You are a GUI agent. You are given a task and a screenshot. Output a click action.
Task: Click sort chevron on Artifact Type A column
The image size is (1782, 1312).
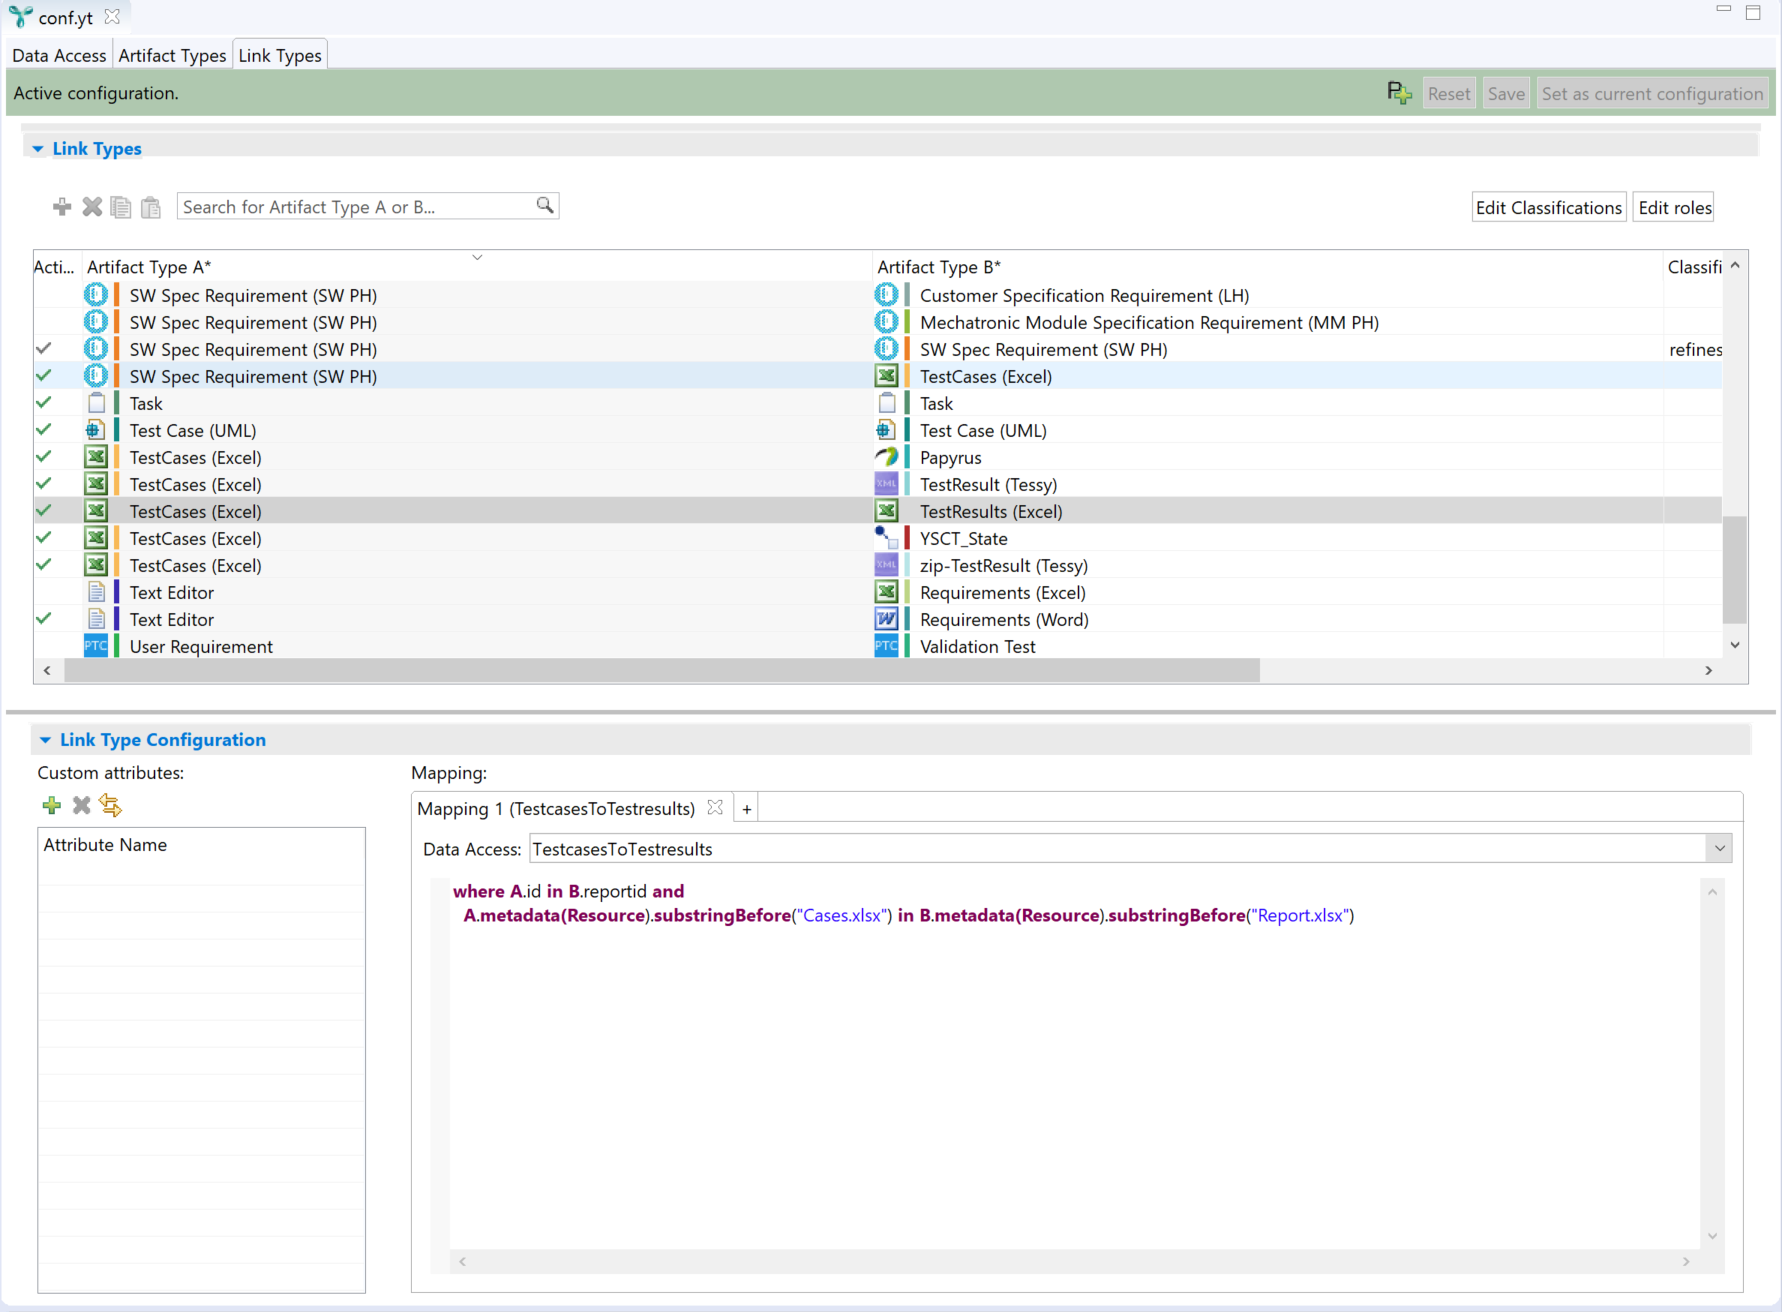[x=477, y=258]
